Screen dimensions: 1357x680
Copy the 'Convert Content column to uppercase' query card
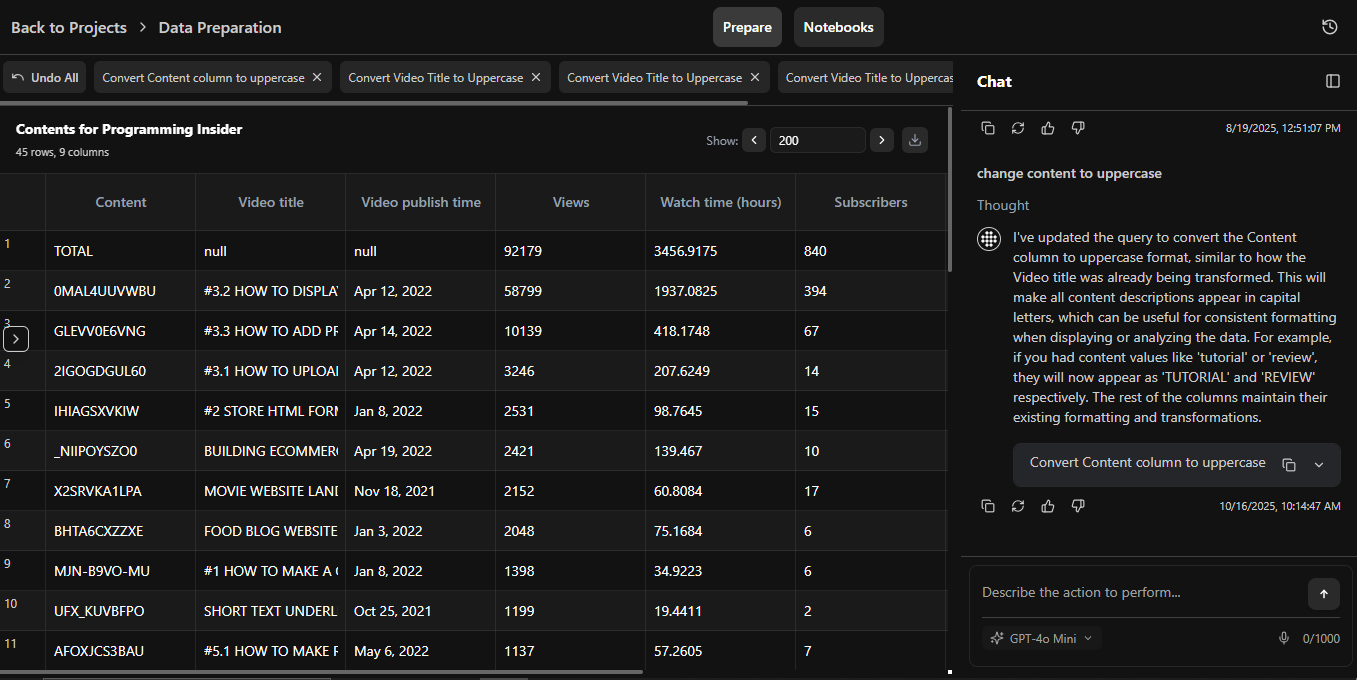(1289, 464)
